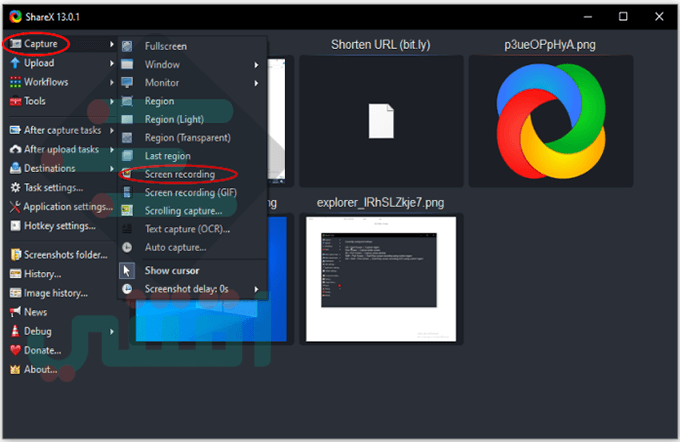This screenshot has width=680, height=442.
Task: Click the Region capture icon
Action: coord(127,101)
